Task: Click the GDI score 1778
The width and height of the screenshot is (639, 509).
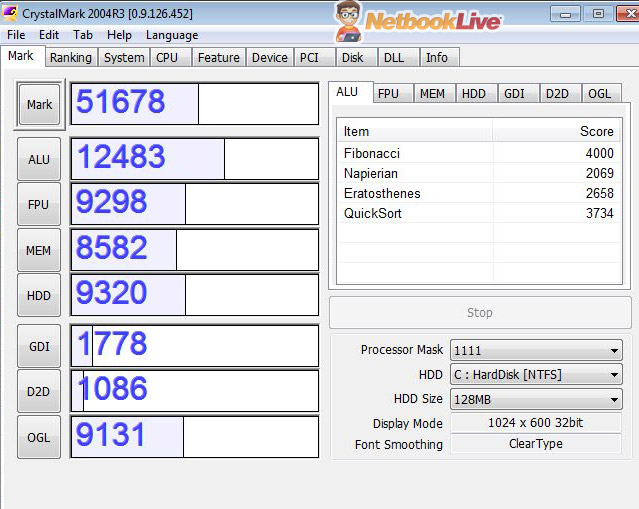Action: [112, 343]
